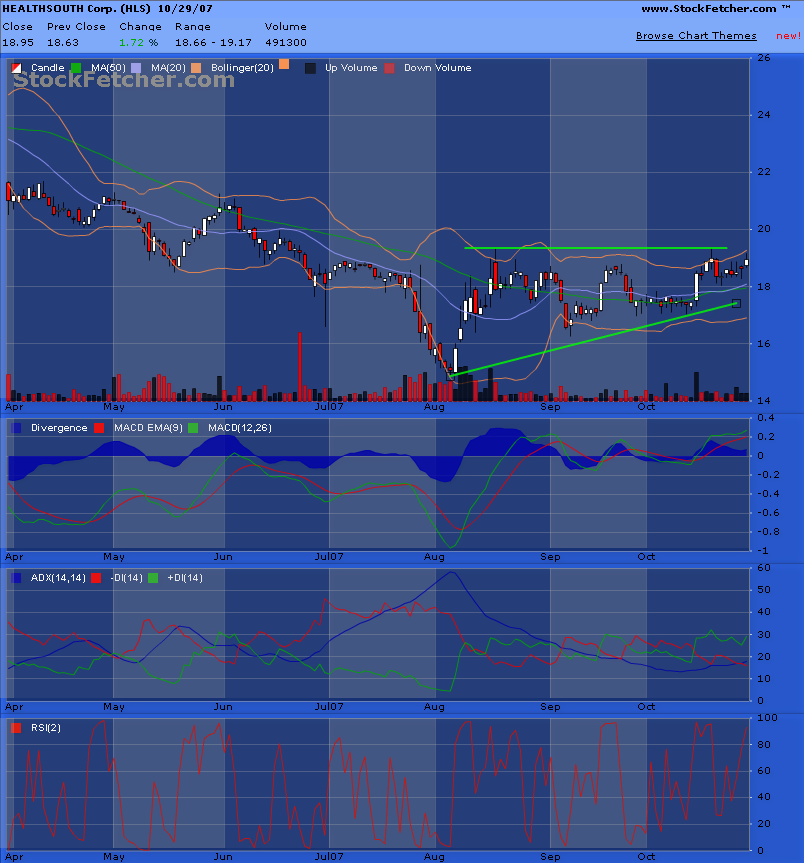
Task: Click the green Change value 1.72
Action: 132,42
